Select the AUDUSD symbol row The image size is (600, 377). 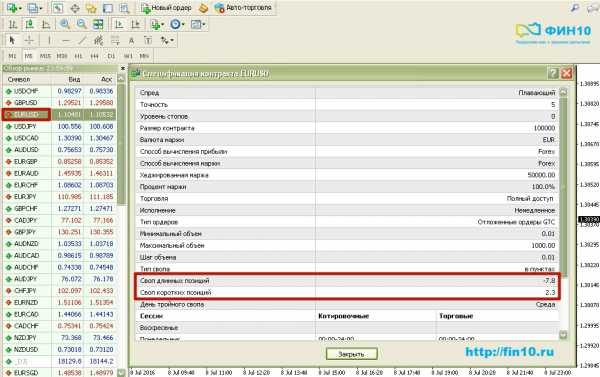click(x=59, y=150)
